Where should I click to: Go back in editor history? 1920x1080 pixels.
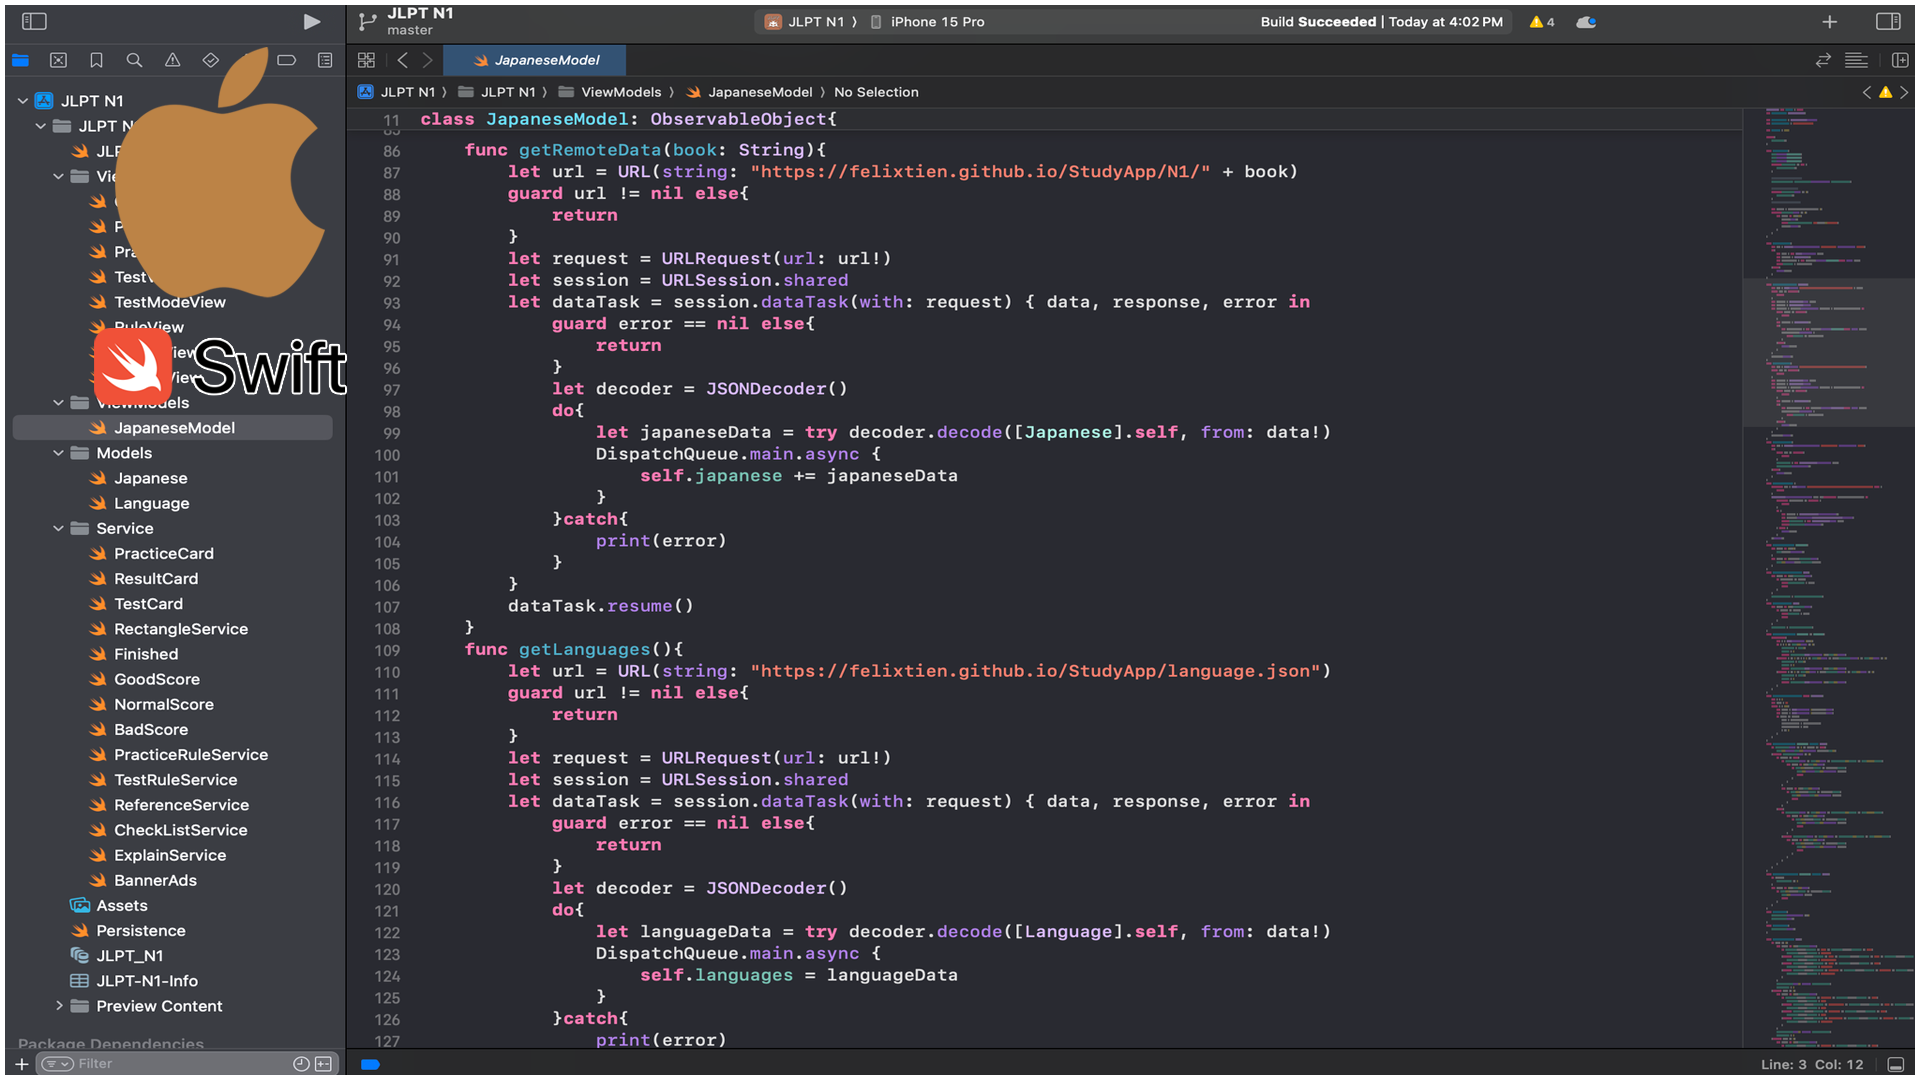pyautogui.click(x=402, y=60)
